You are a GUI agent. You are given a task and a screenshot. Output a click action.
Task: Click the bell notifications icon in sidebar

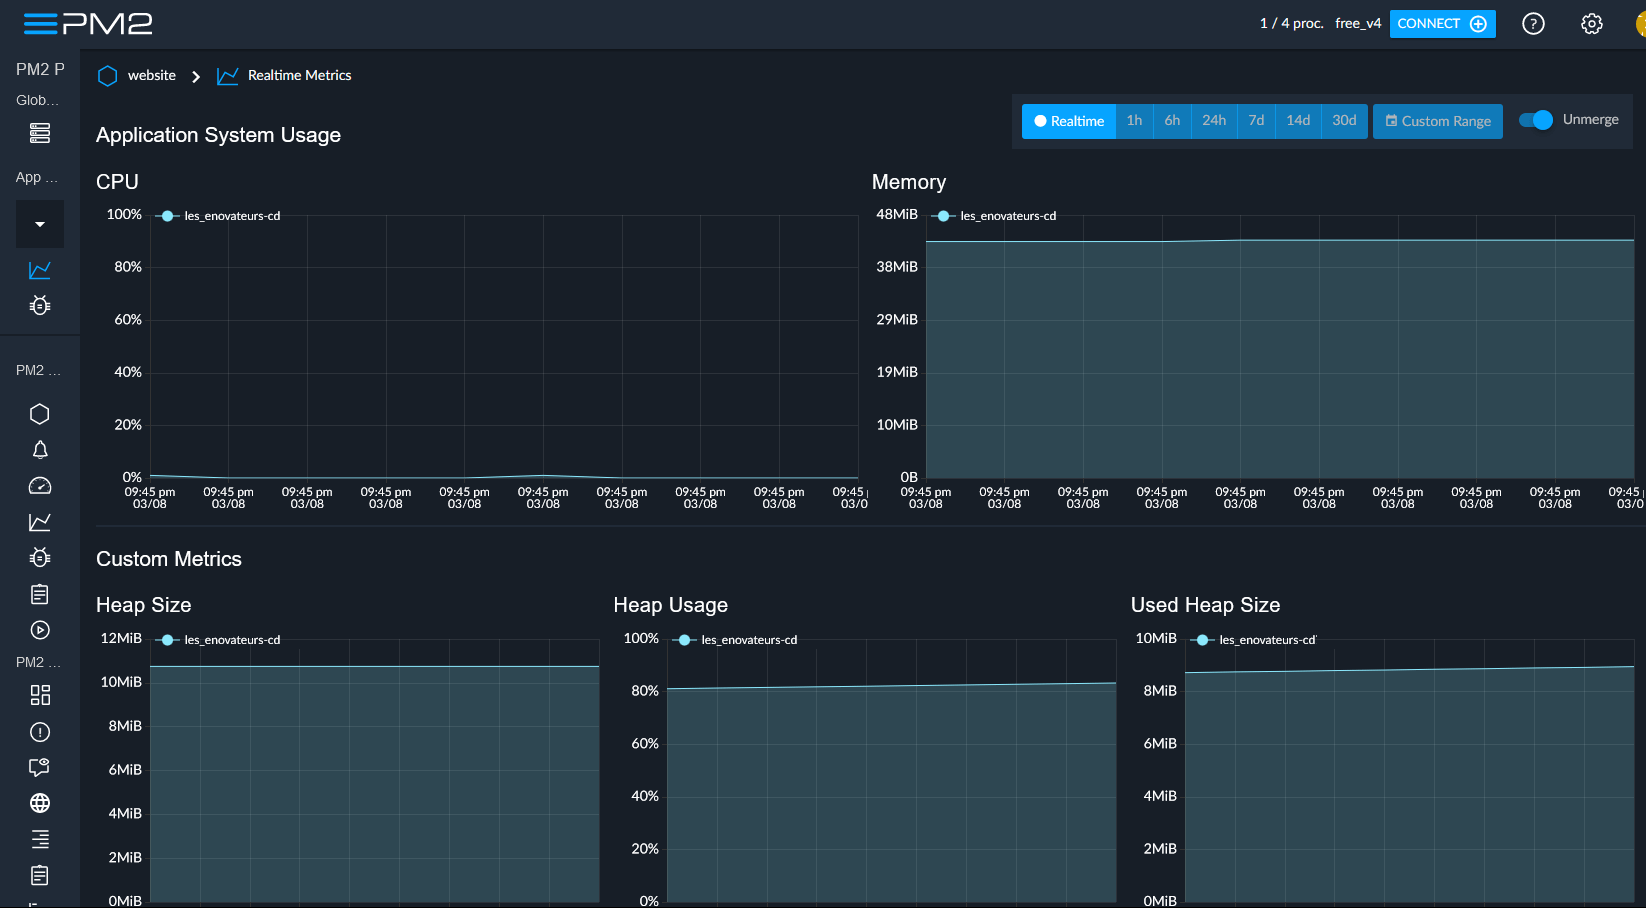coord(40,450)
